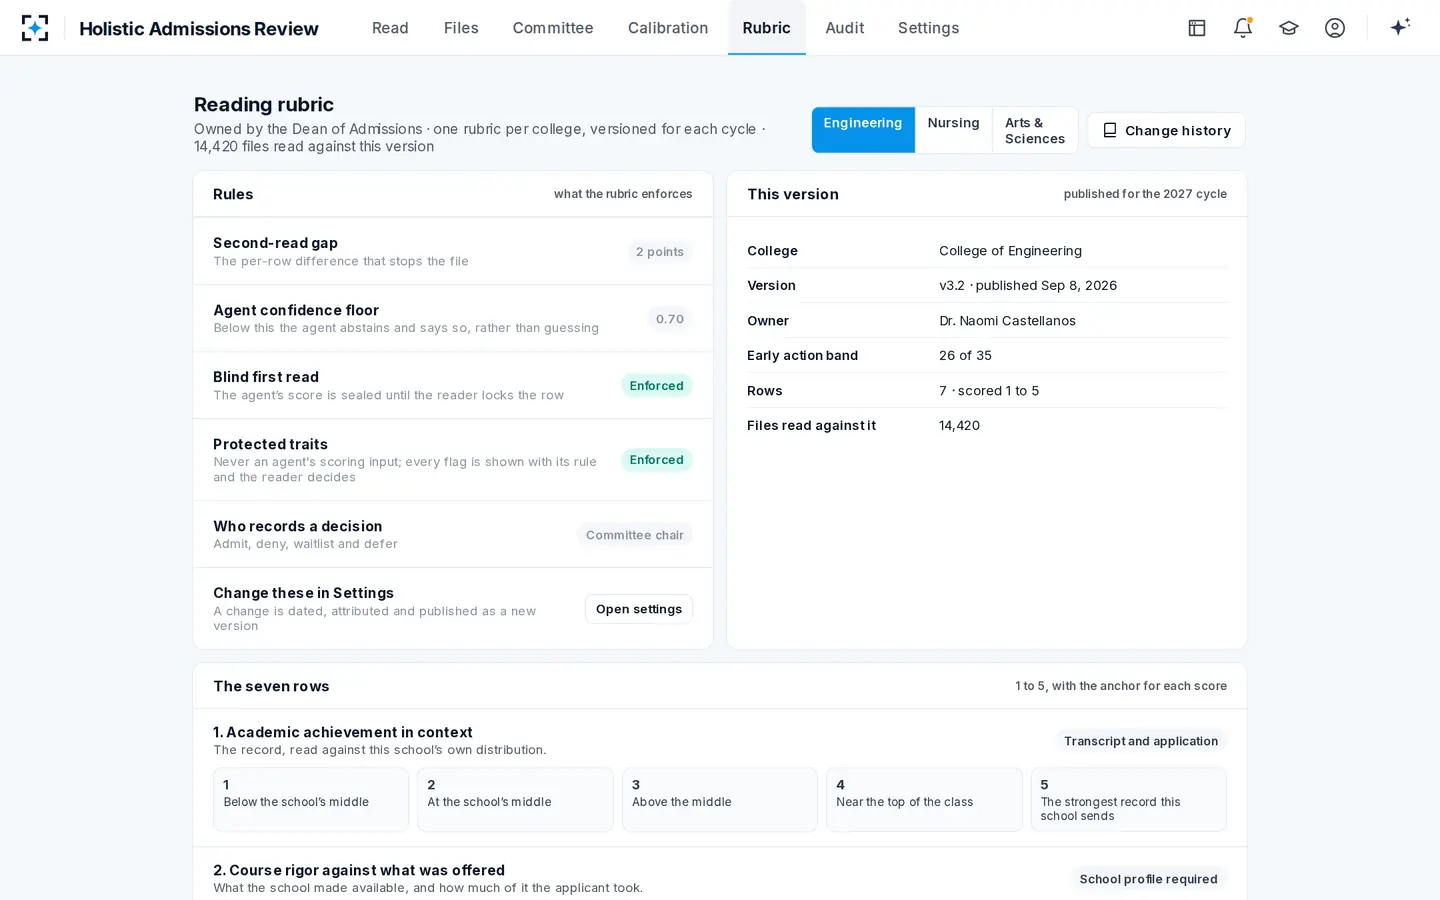Select score 5 anchor for Academic achievement
This screenshot has width=1440, height=900.
(x=1128, y=799)
